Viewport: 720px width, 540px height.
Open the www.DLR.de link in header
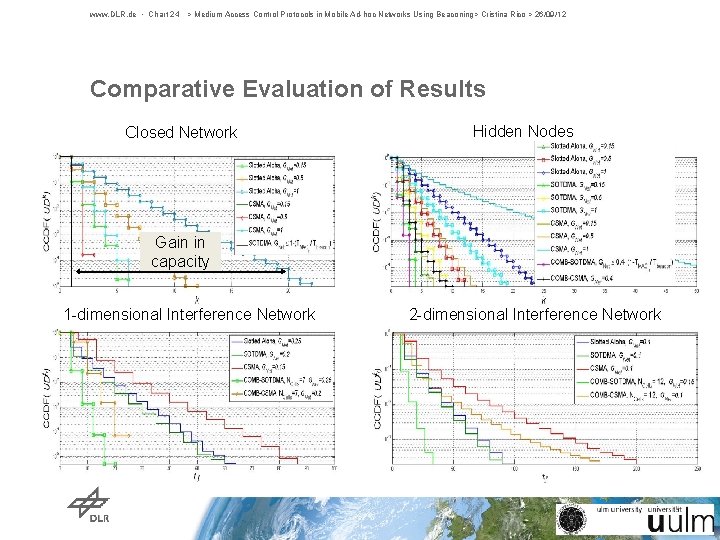pos(113,14)
